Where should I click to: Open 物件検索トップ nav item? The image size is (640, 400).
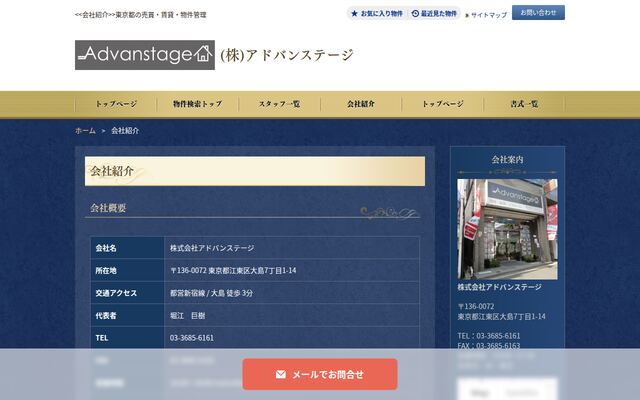198,104
